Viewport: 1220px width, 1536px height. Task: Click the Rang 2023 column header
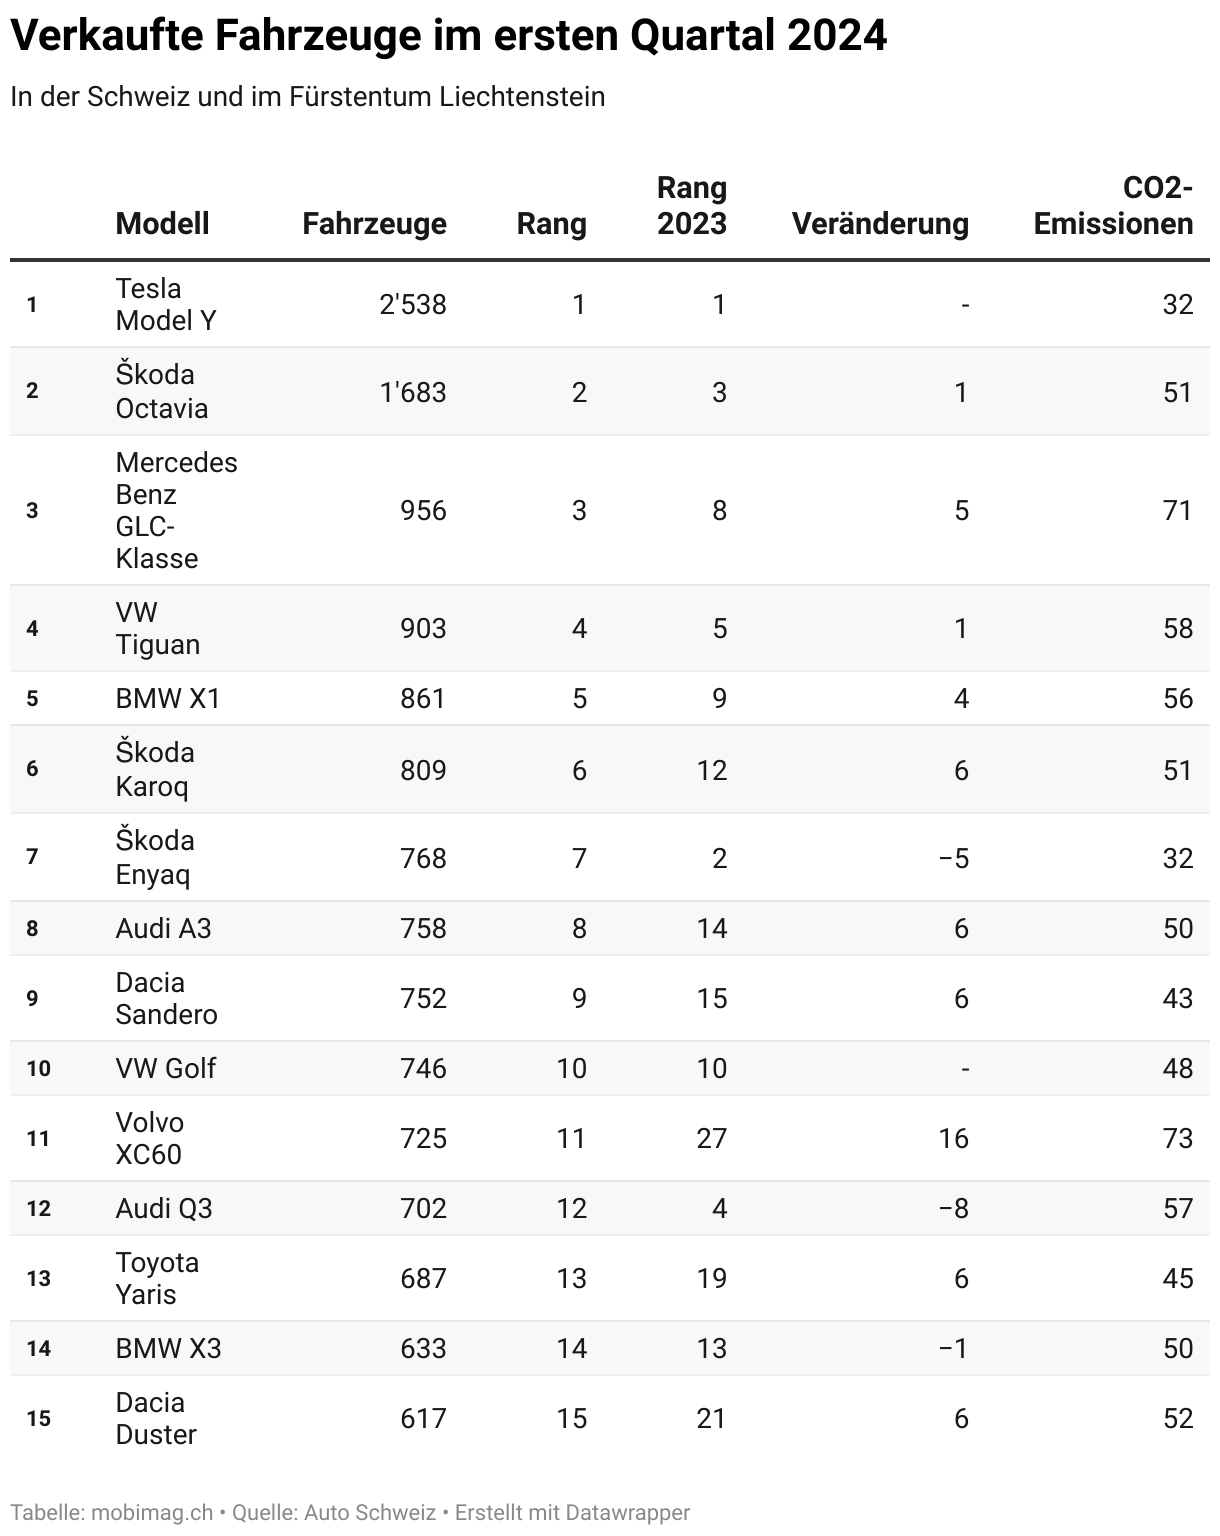(691, 205)
